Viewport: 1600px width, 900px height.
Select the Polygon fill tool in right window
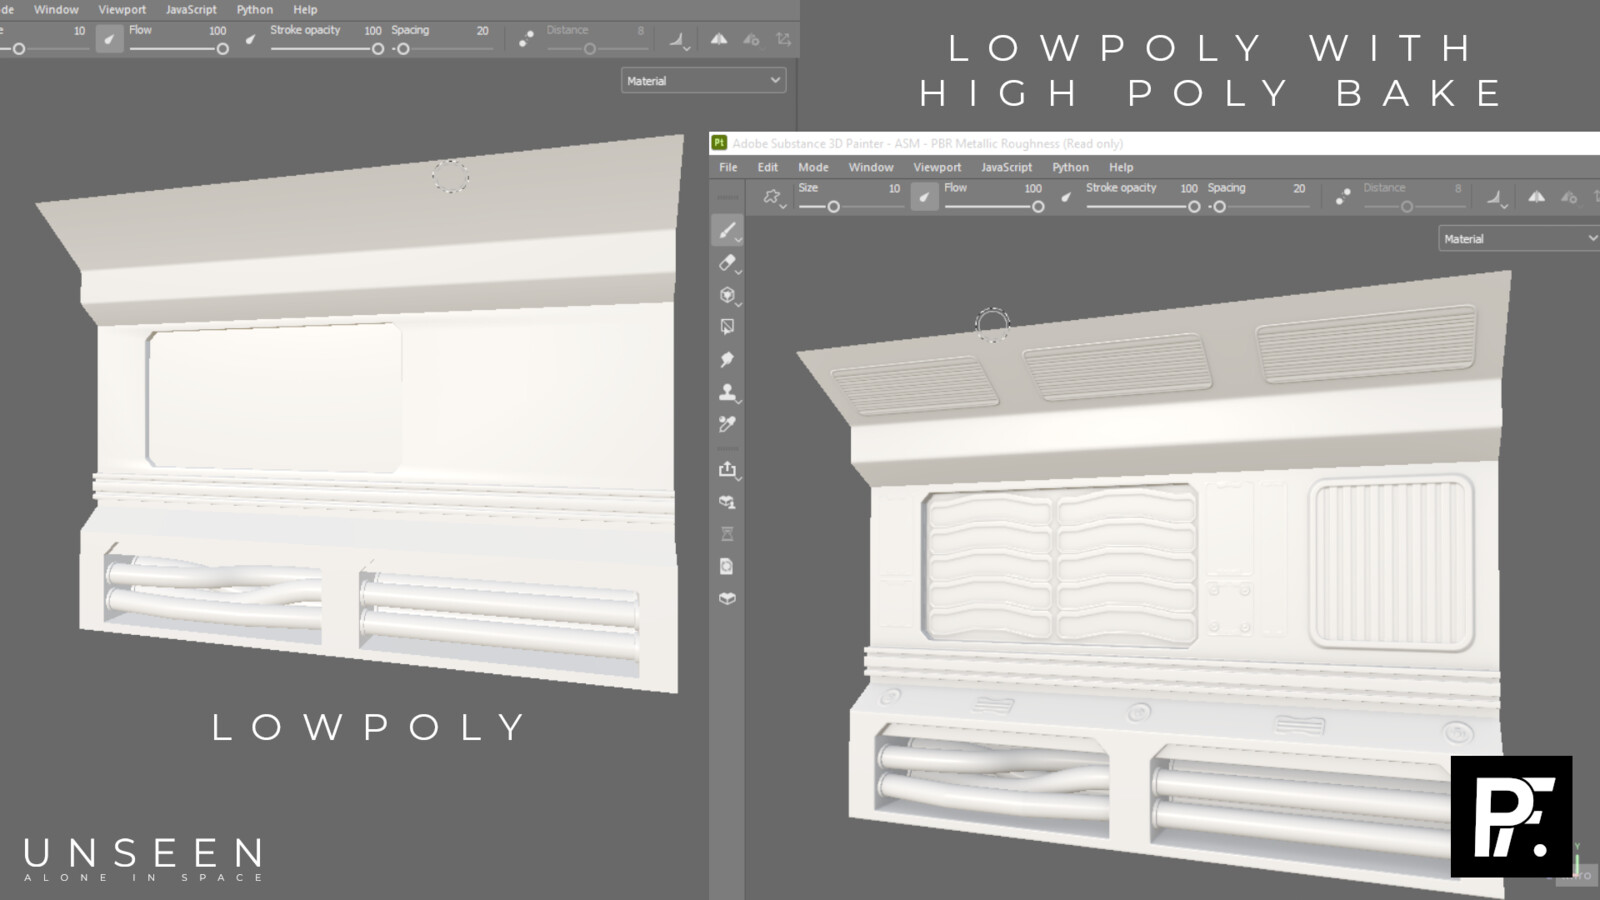tap(727, 327)
